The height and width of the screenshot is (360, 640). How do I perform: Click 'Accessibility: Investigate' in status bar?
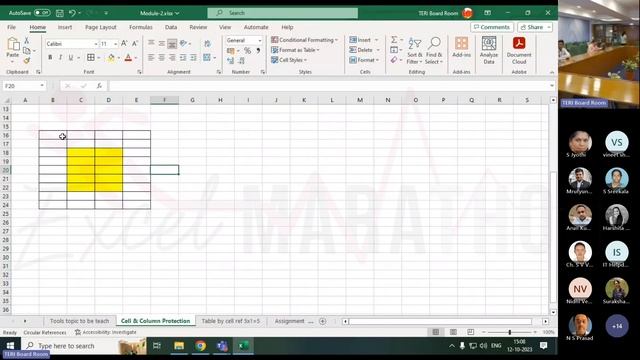pyautogui.click(x=105, y=332)
